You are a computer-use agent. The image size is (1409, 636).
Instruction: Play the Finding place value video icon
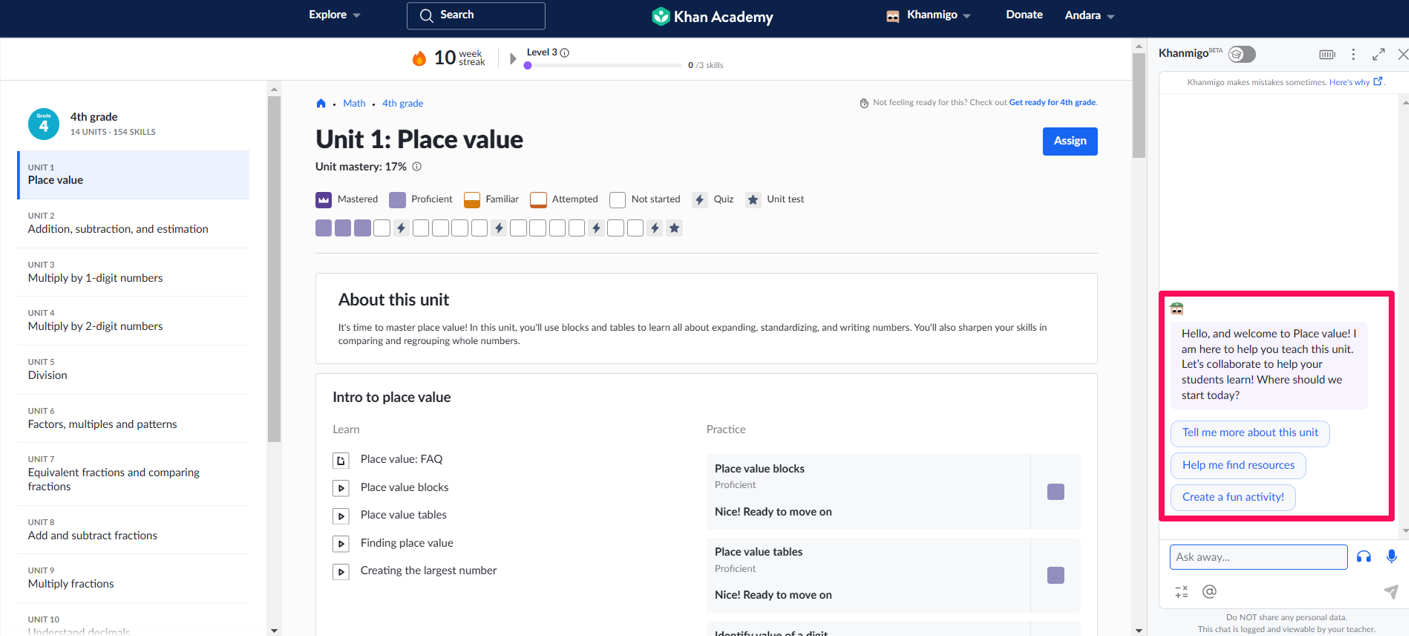[x=341, y=544]
